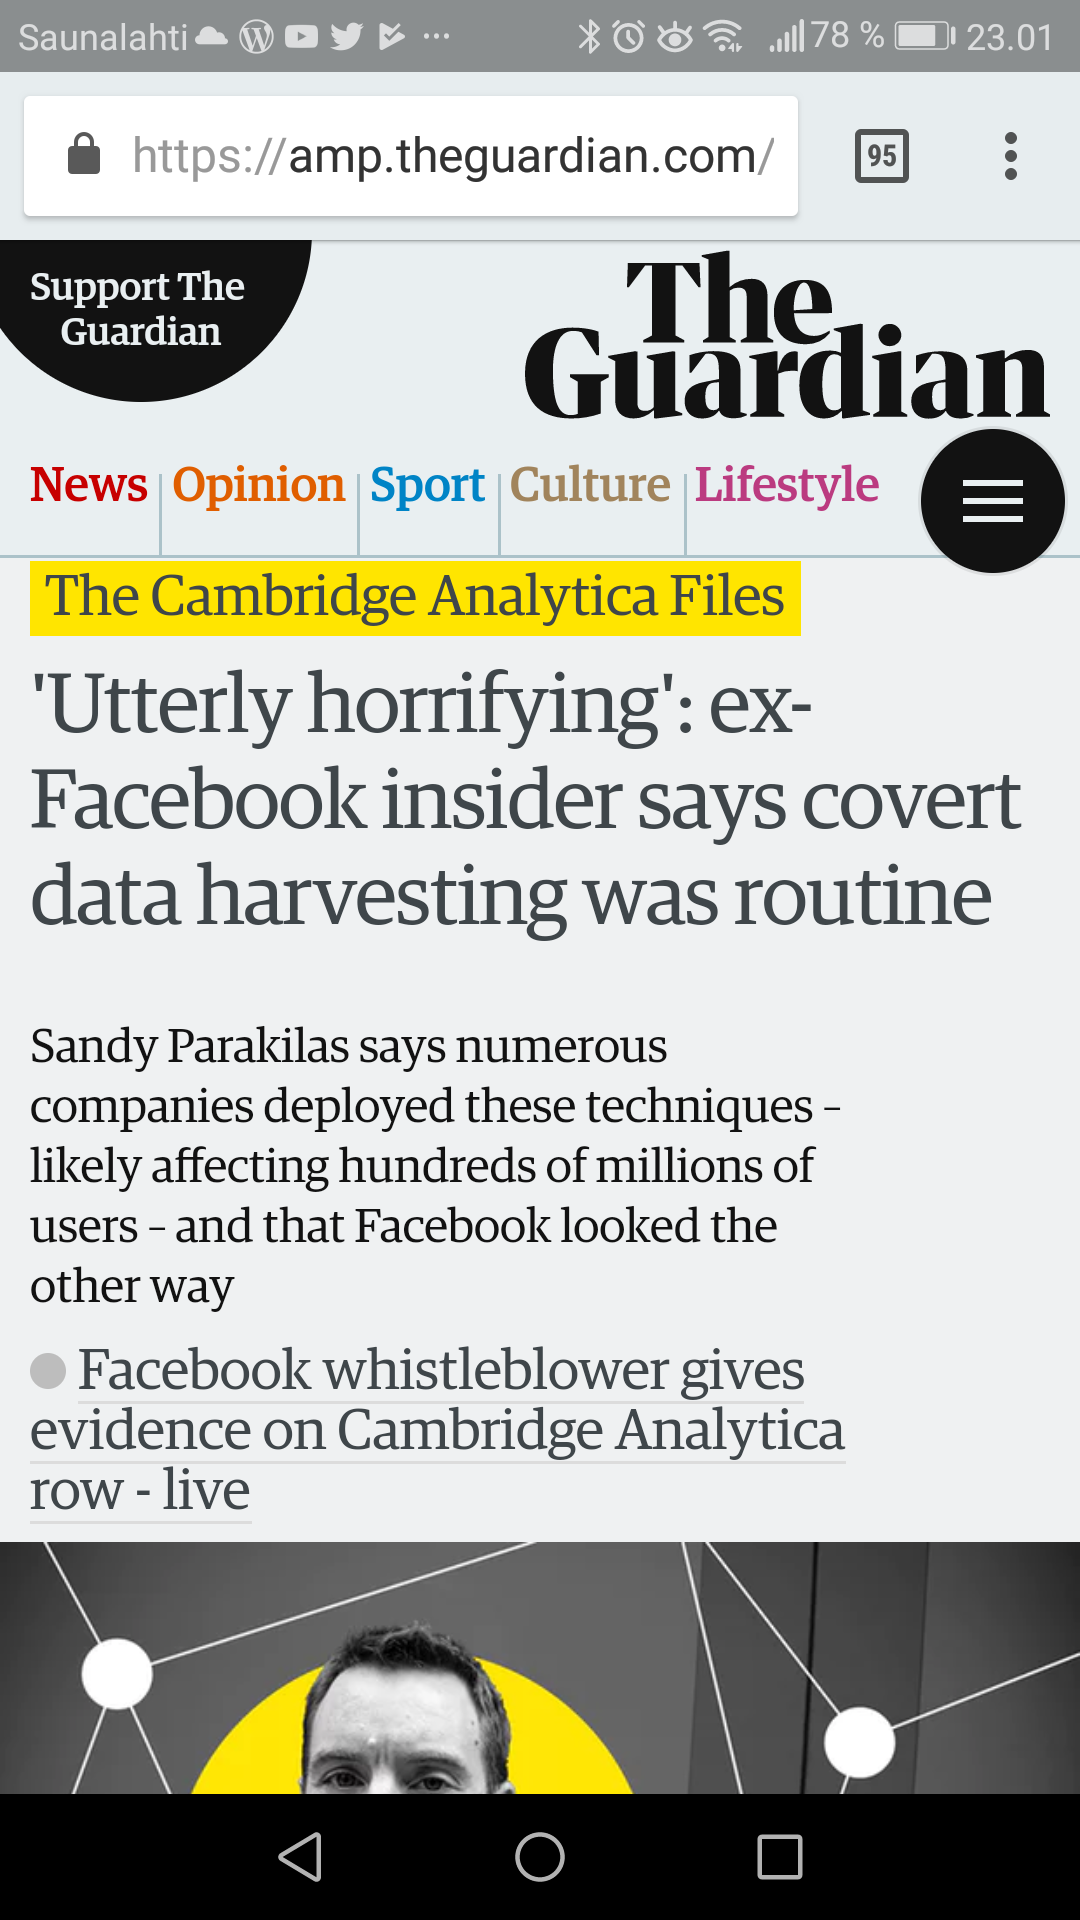Open the Facebook whistleblower live coverage link
Image resolution: width=1080 pixels, height=1920 pixels.
coord(437,1430)
